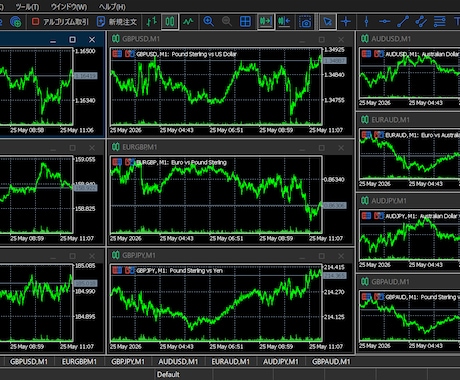Viewport: 460px width, 380px height.
Task: Switch to the GBPUSD,M1 bottom tab
Action: click(29, 362)
